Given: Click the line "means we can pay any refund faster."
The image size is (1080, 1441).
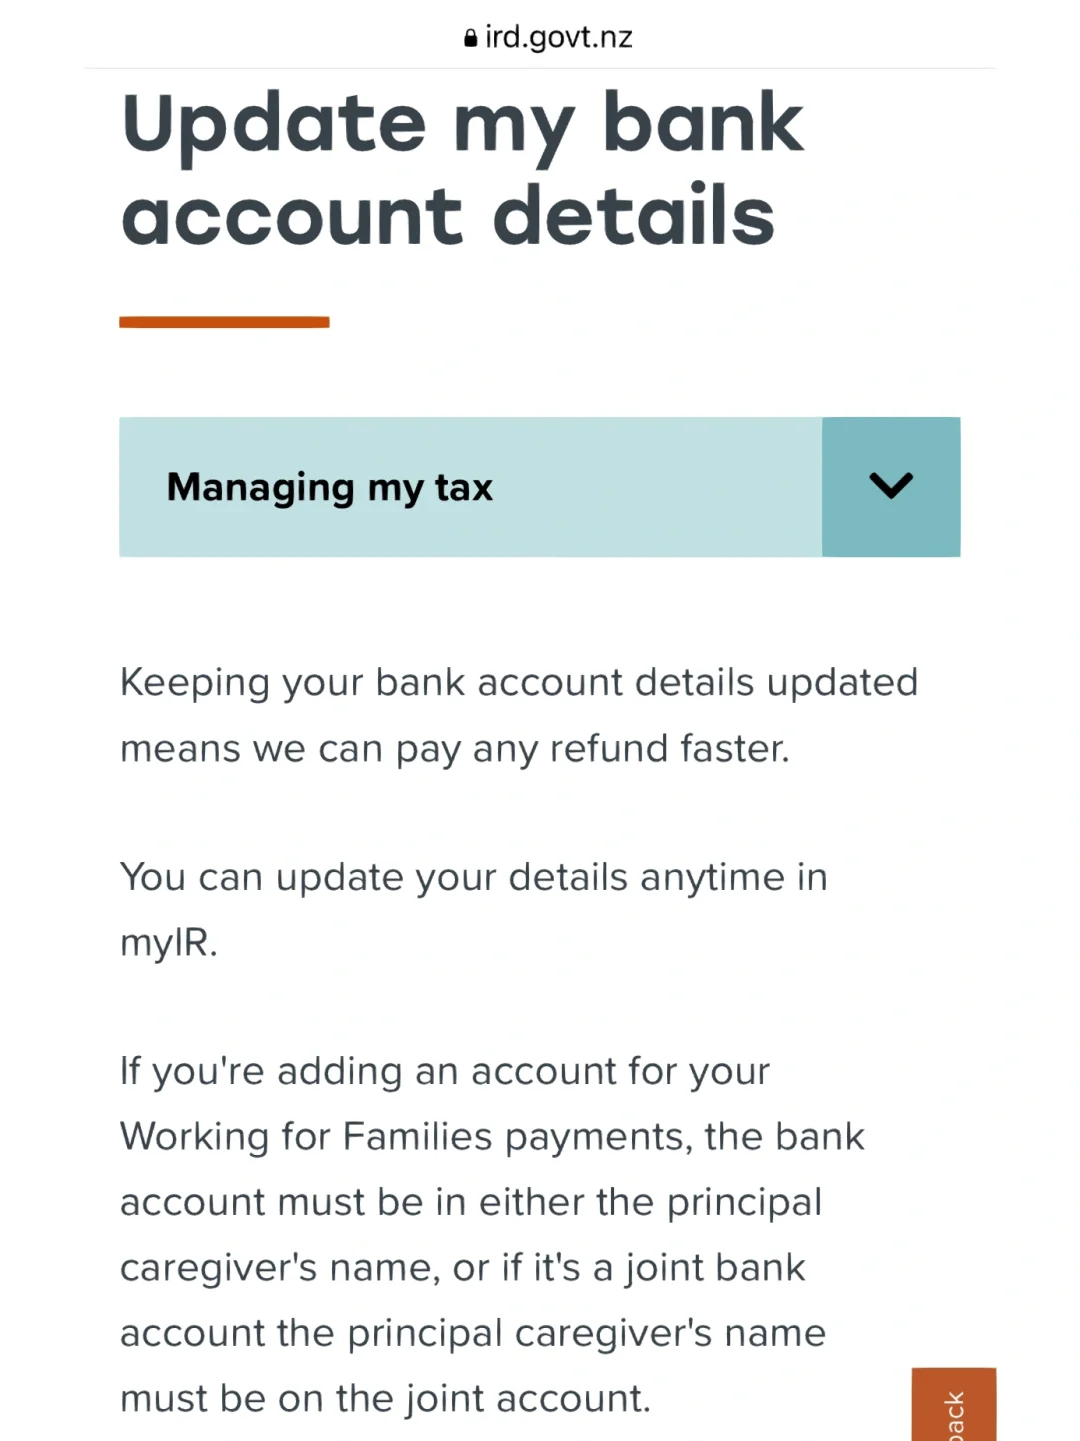Looking at the screenshot, I should 455,748.
